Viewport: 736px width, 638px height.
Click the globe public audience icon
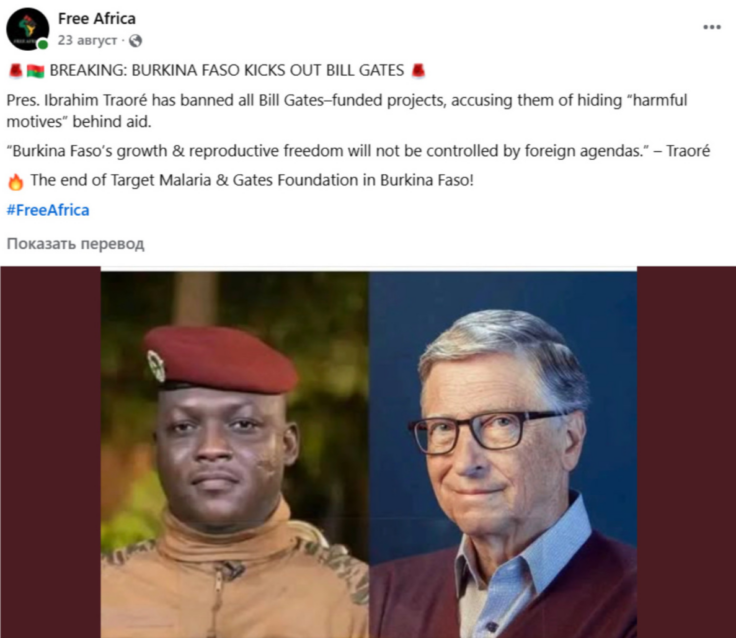[135, 41]
